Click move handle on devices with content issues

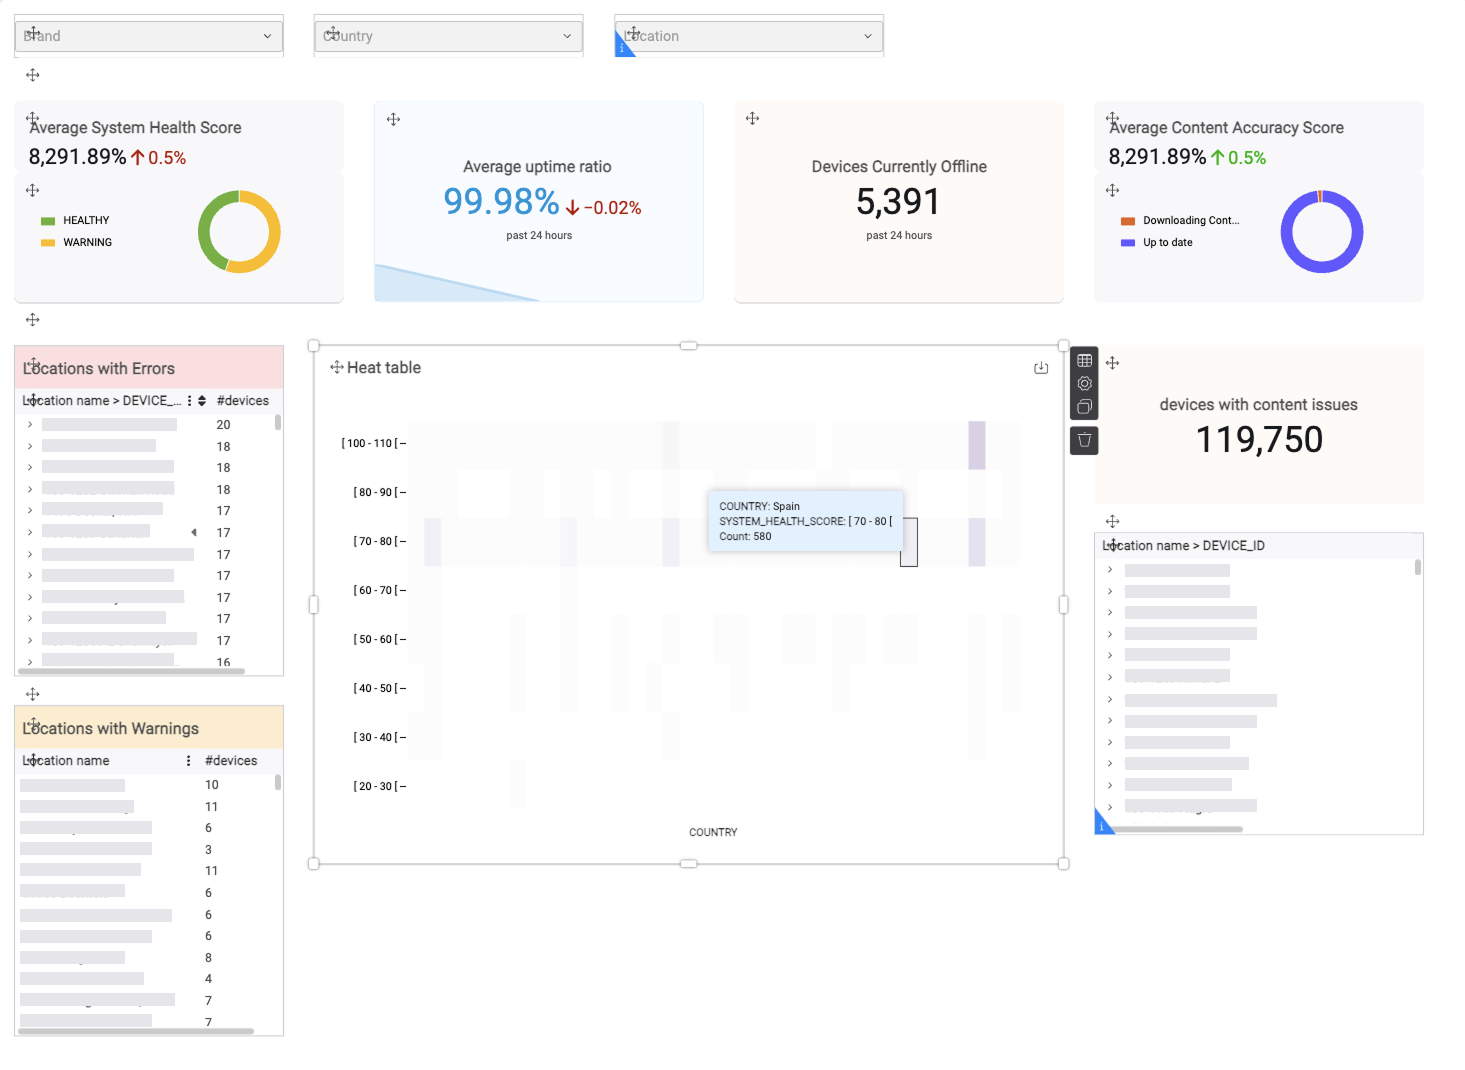tap(1112, 363)
